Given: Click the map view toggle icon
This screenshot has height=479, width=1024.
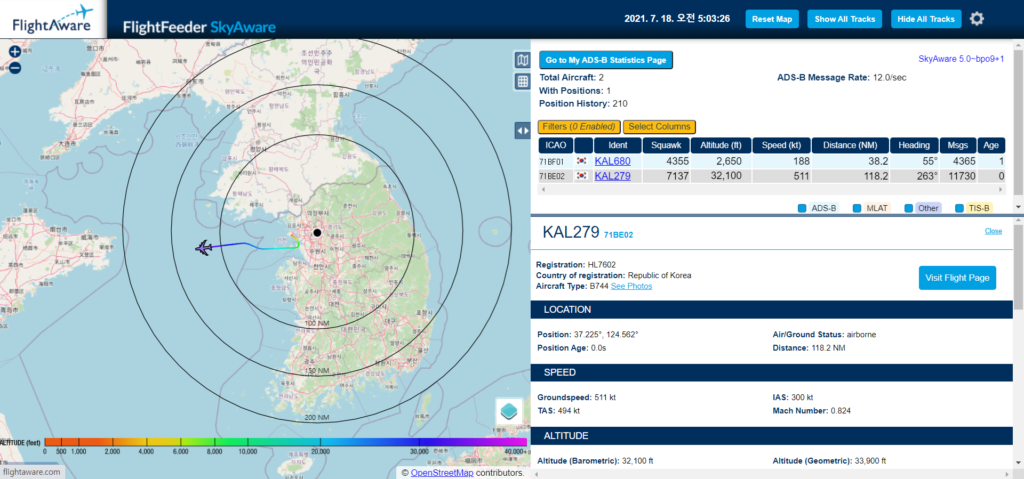Looking at the screenshot, I should pos(522,61).
